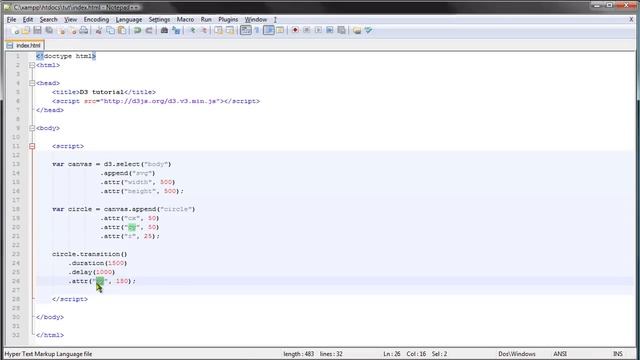Toggle synchronize horizontal scrolling icon

point(230,30)
